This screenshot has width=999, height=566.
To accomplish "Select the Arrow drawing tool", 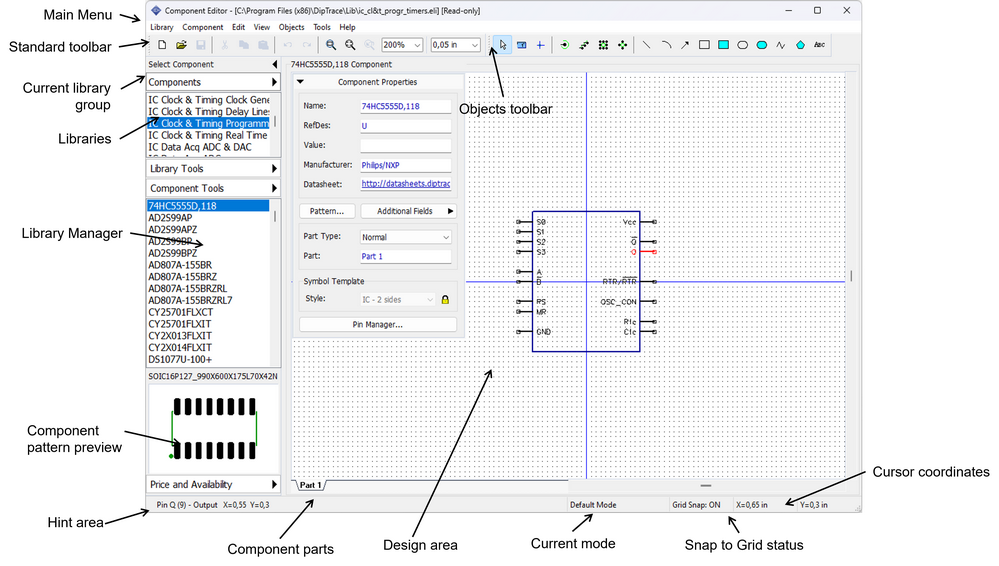I will pyautogui.click(x=685, y=45).
